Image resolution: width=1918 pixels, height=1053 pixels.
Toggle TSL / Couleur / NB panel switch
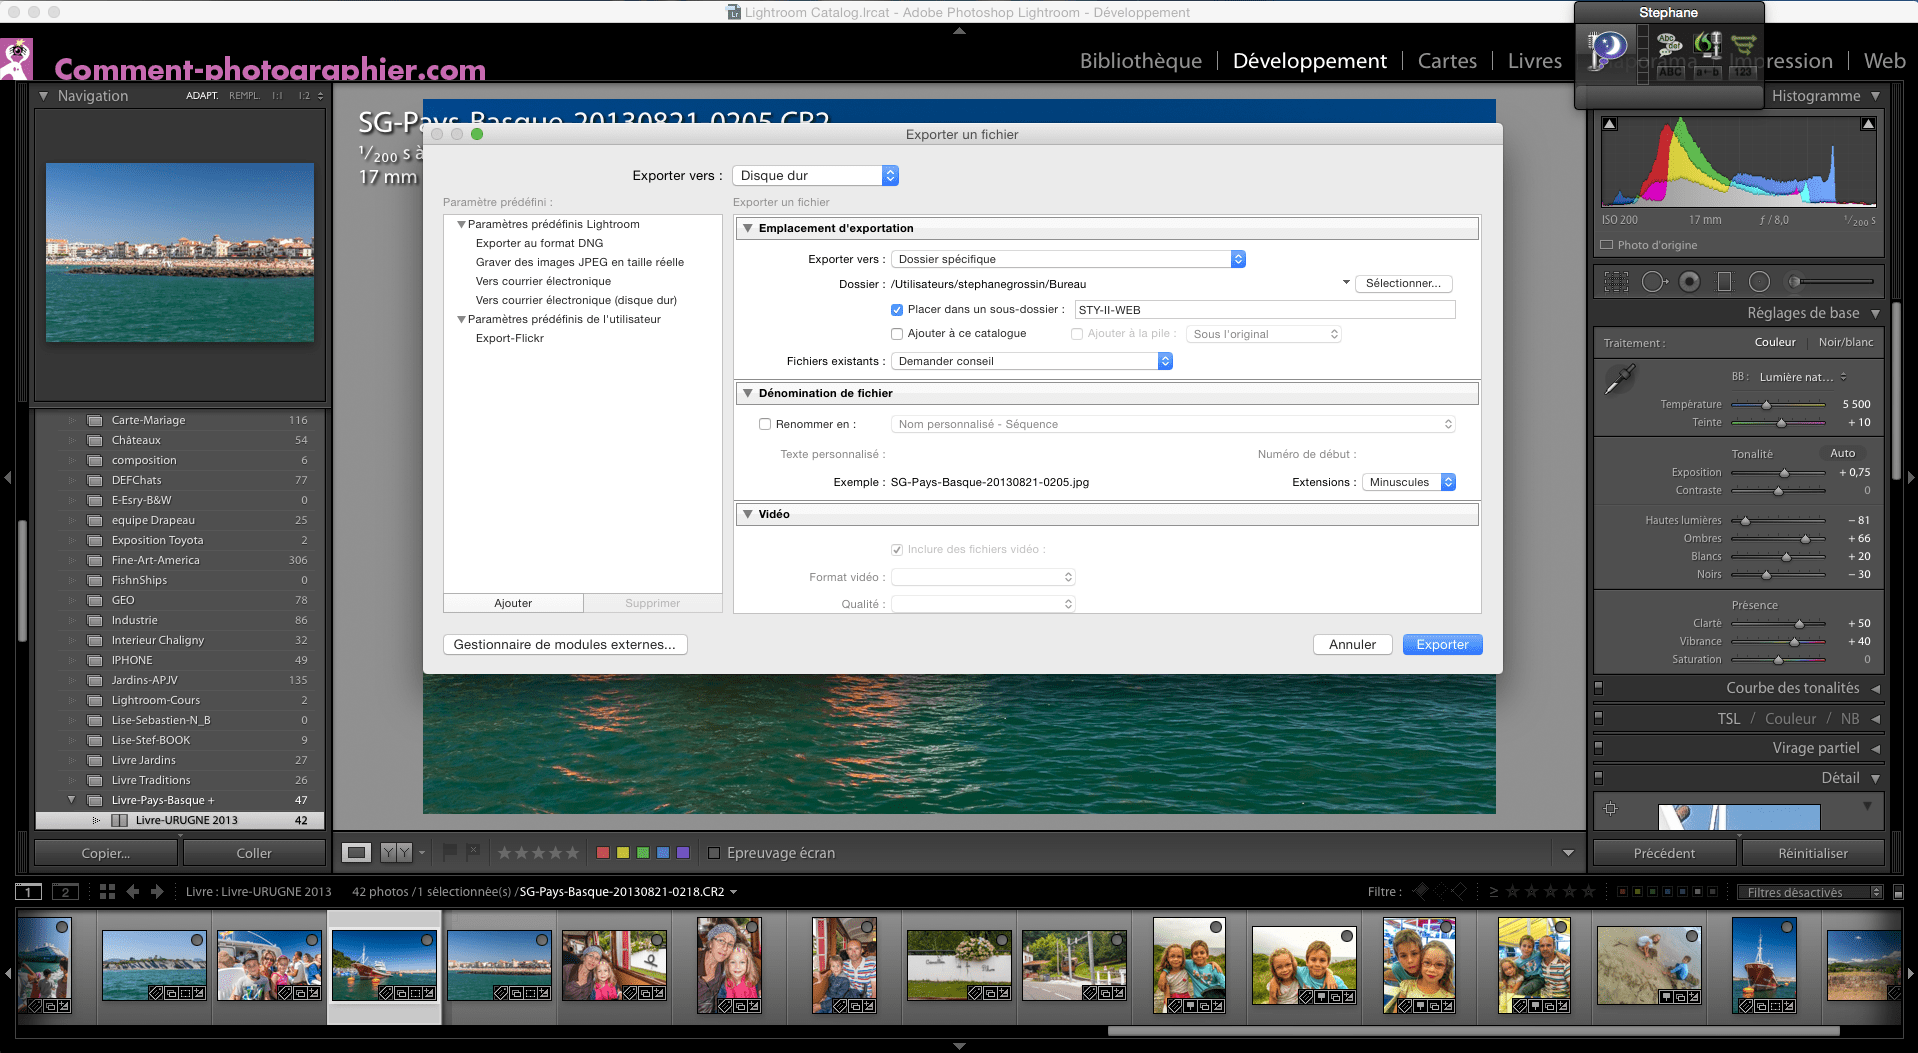[x=1598, y=718]
